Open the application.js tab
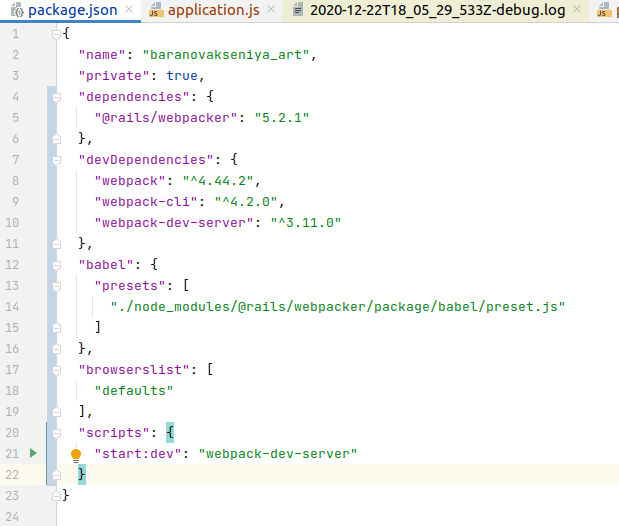 coord(214,10)
